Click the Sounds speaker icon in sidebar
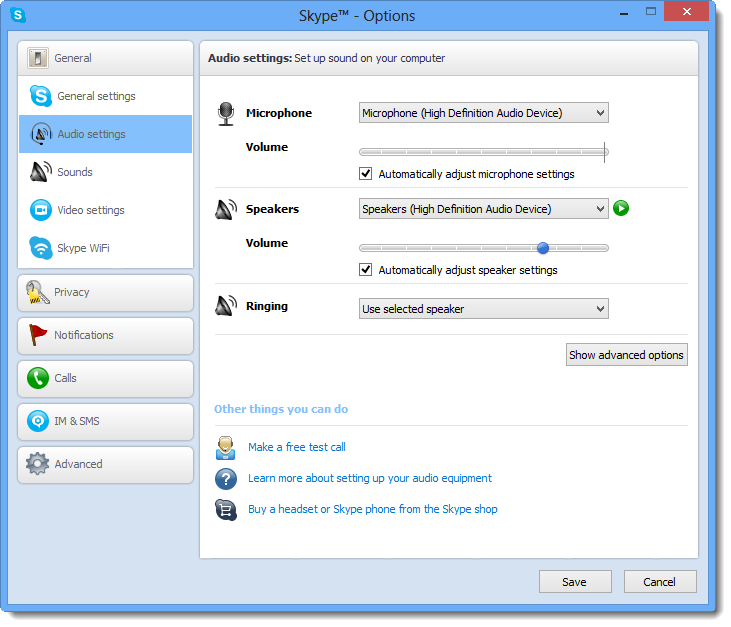This screenshot has width=731, height=627. (41, 172)
